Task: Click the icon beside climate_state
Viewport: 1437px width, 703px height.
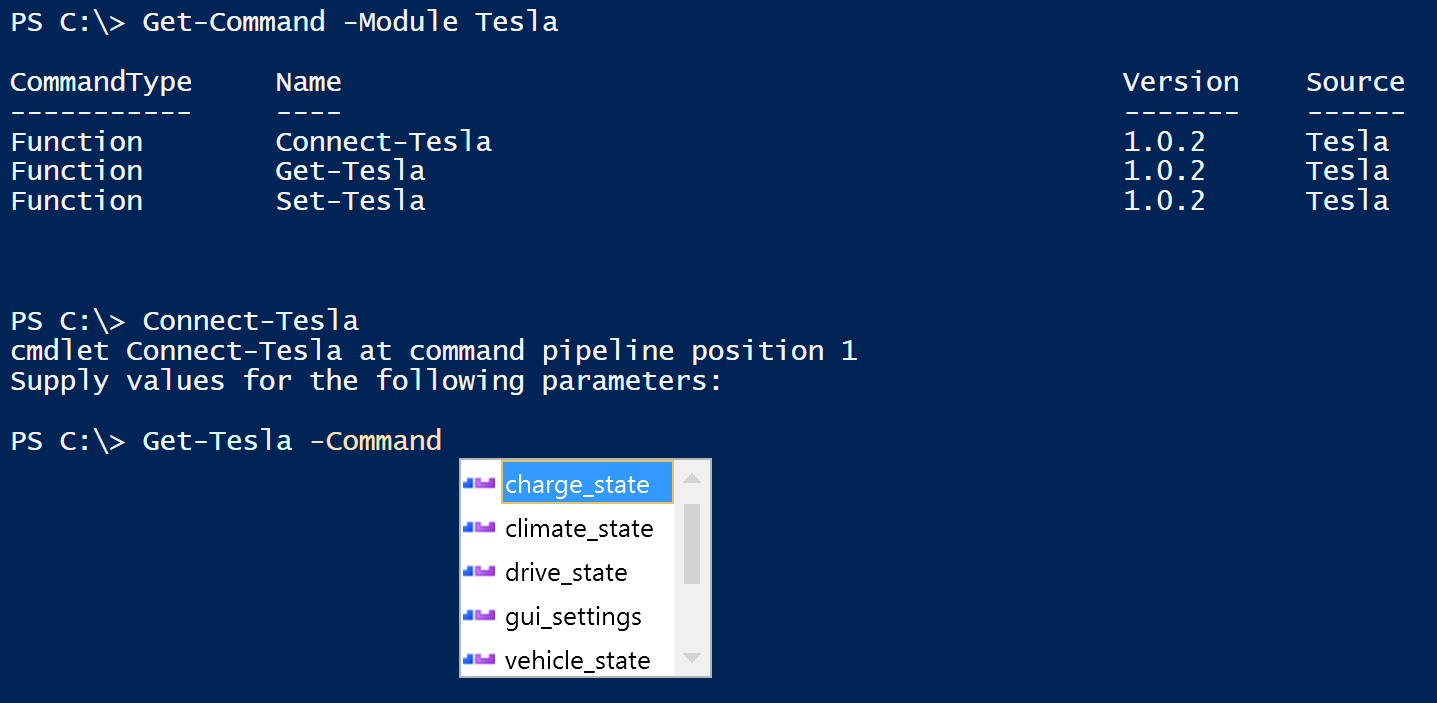Action: [480, 527]
